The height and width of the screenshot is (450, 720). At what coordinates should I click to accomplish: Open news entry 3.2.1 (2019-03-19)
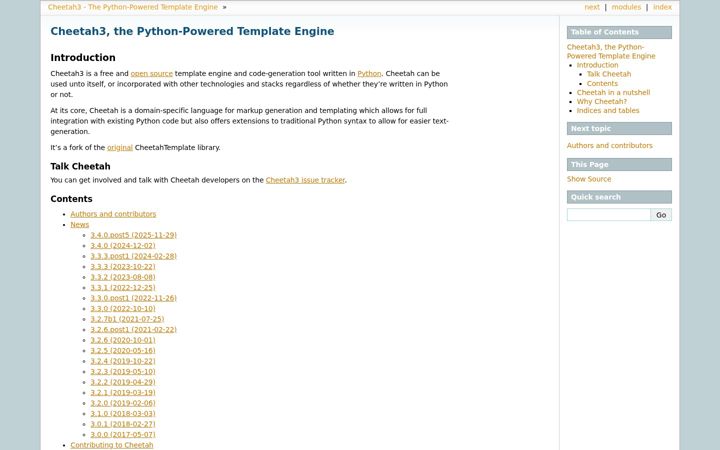[x=123, y=393]
